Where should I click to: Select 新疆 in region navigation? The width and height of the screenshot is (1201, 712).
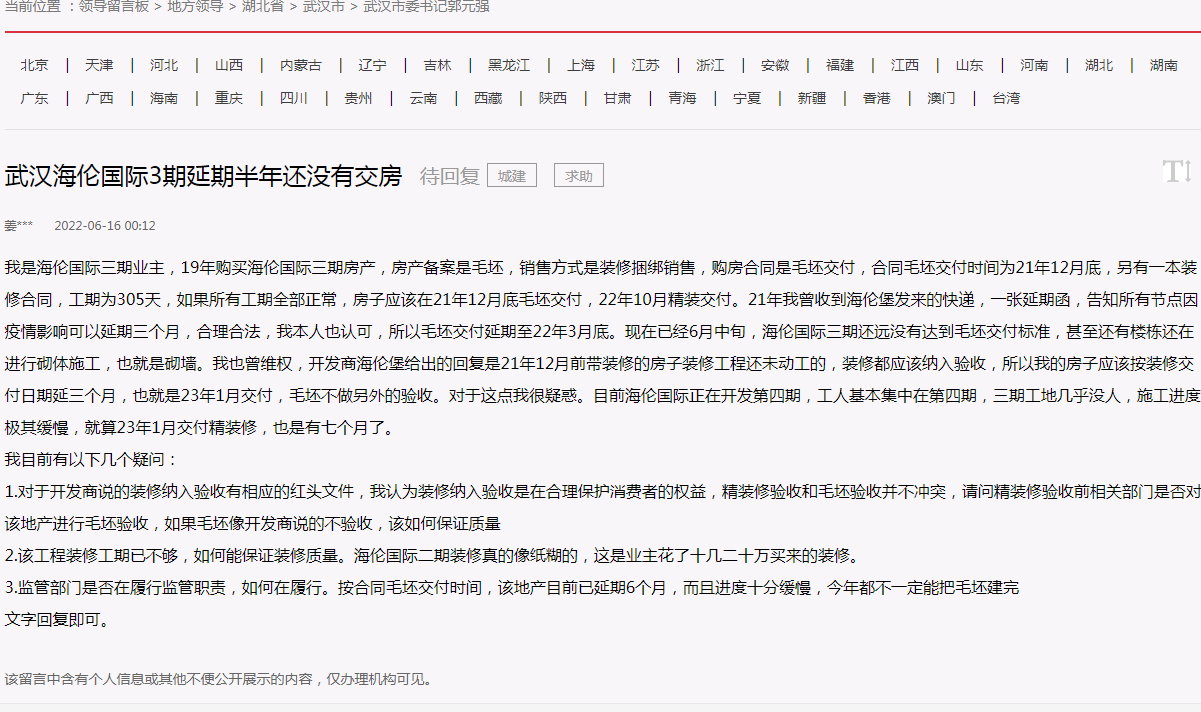(811, 99)
